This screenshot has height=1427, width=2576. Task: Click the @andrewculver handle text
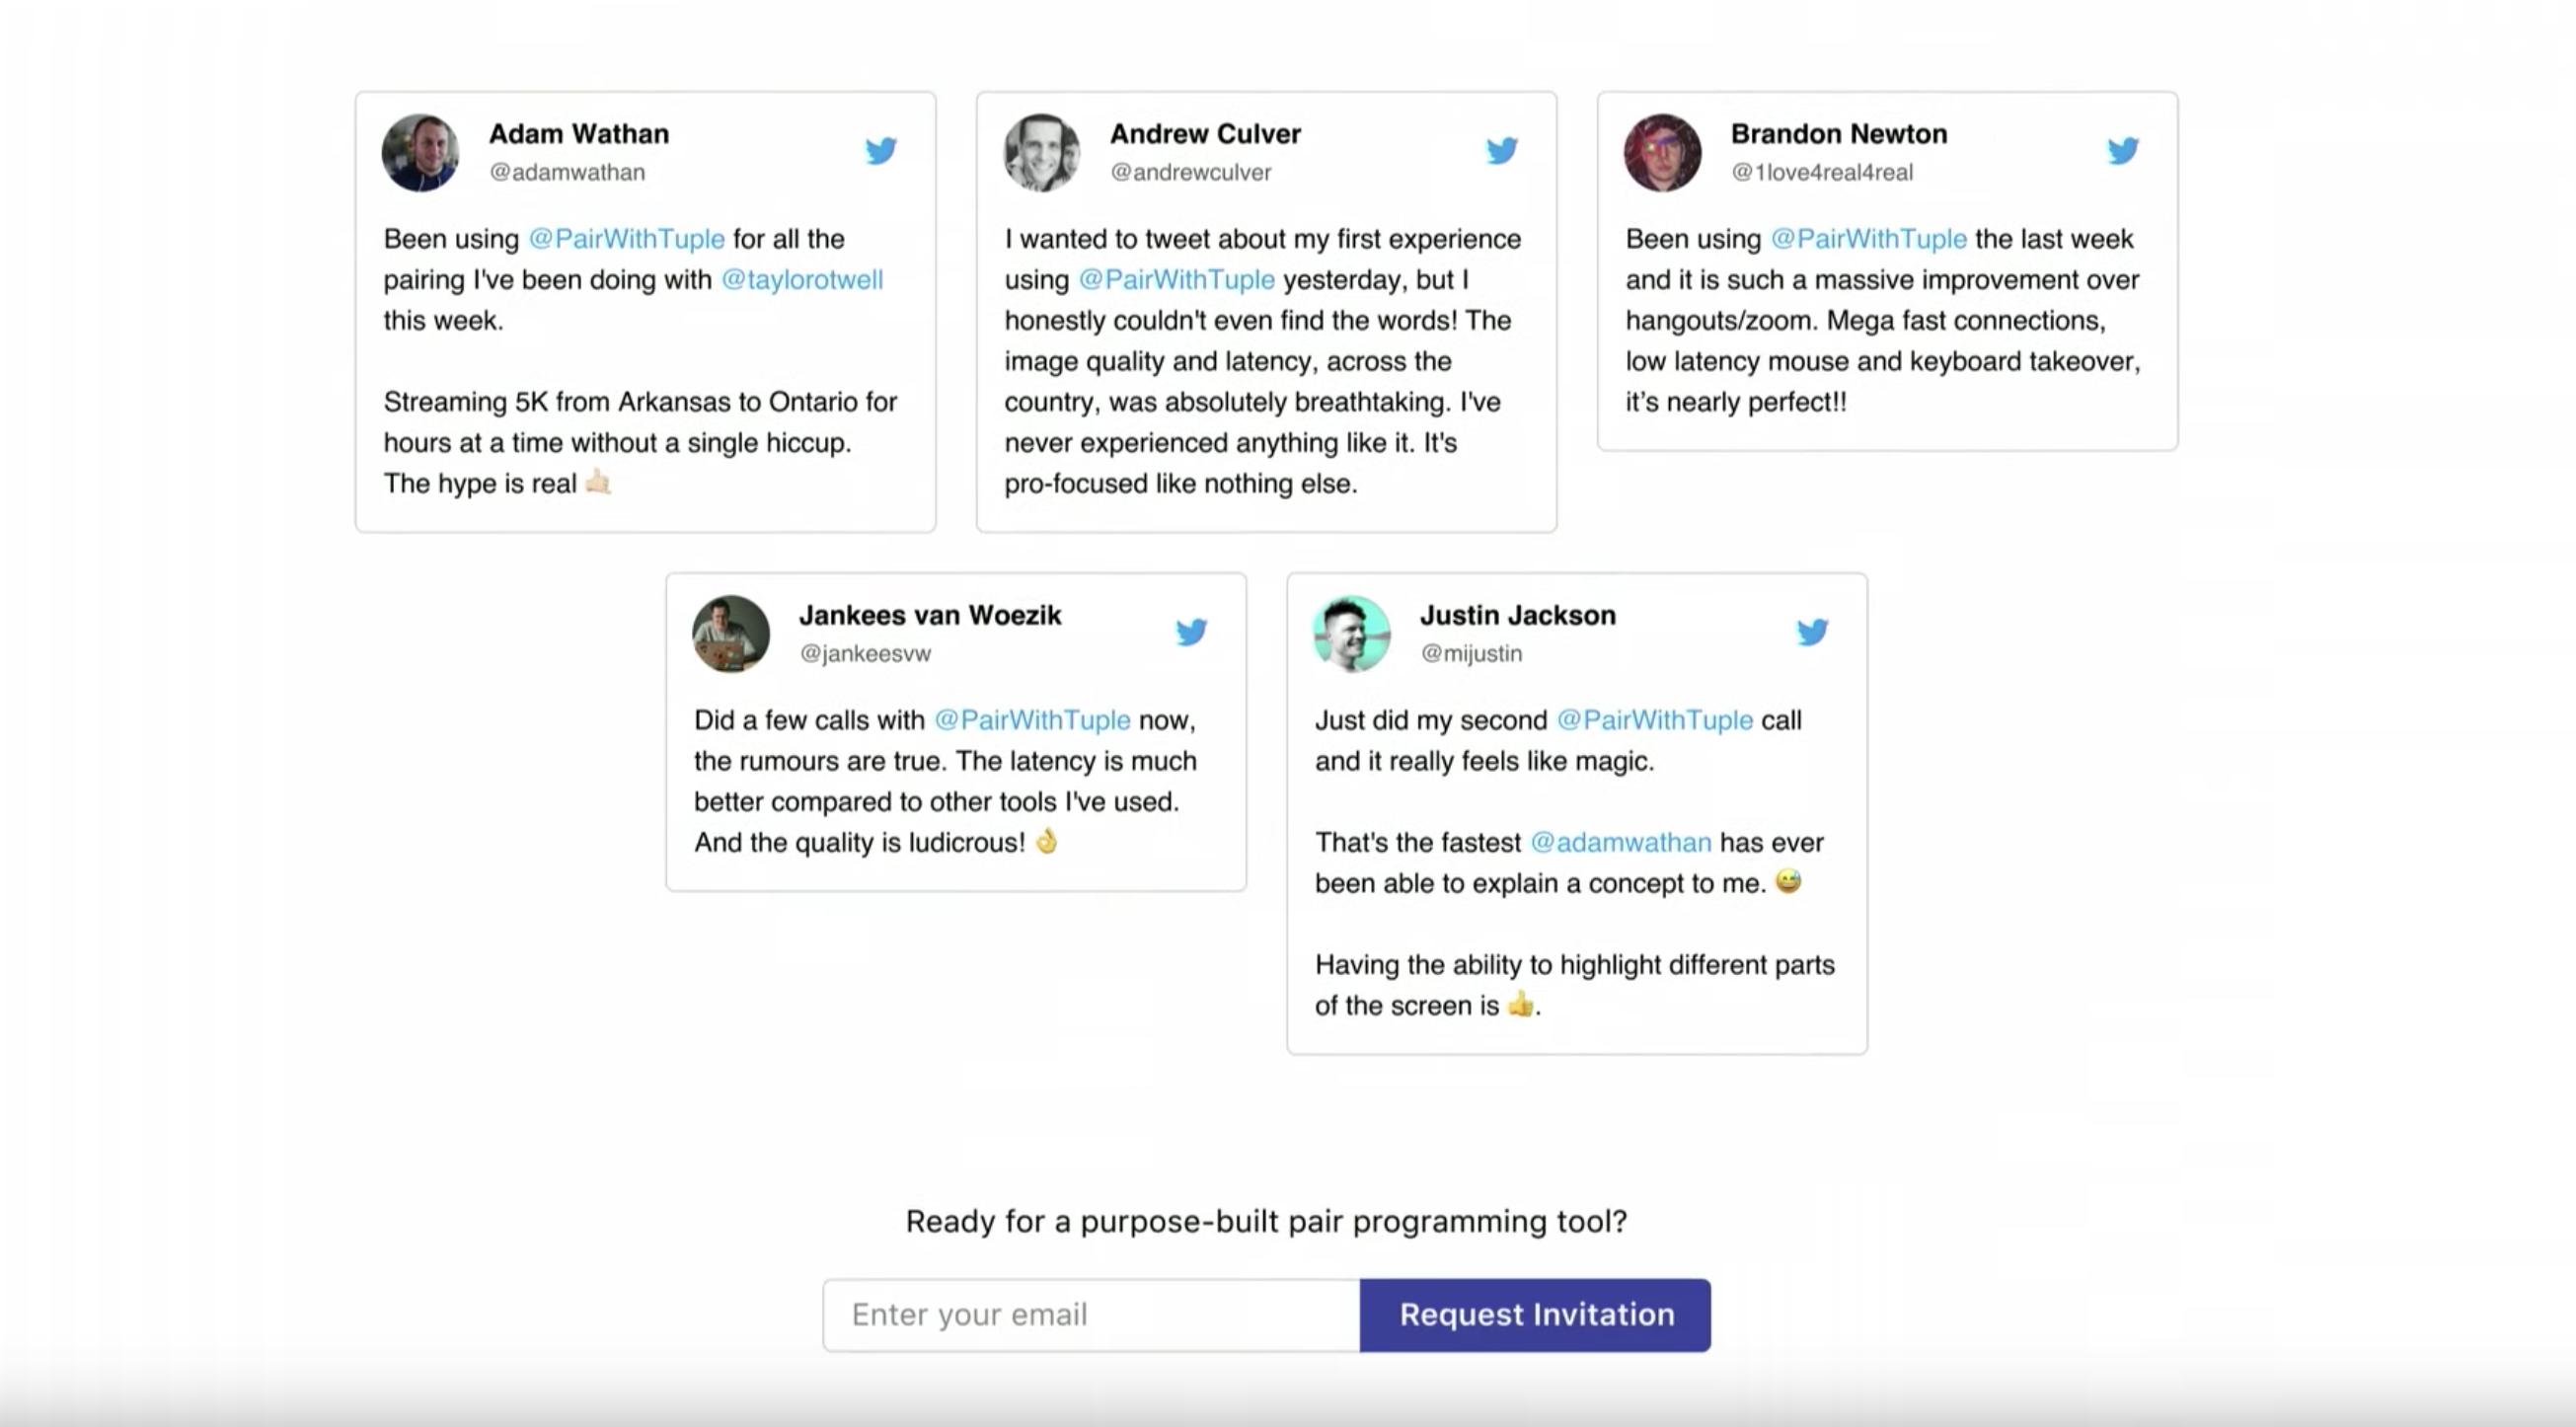pos(1190,172)
